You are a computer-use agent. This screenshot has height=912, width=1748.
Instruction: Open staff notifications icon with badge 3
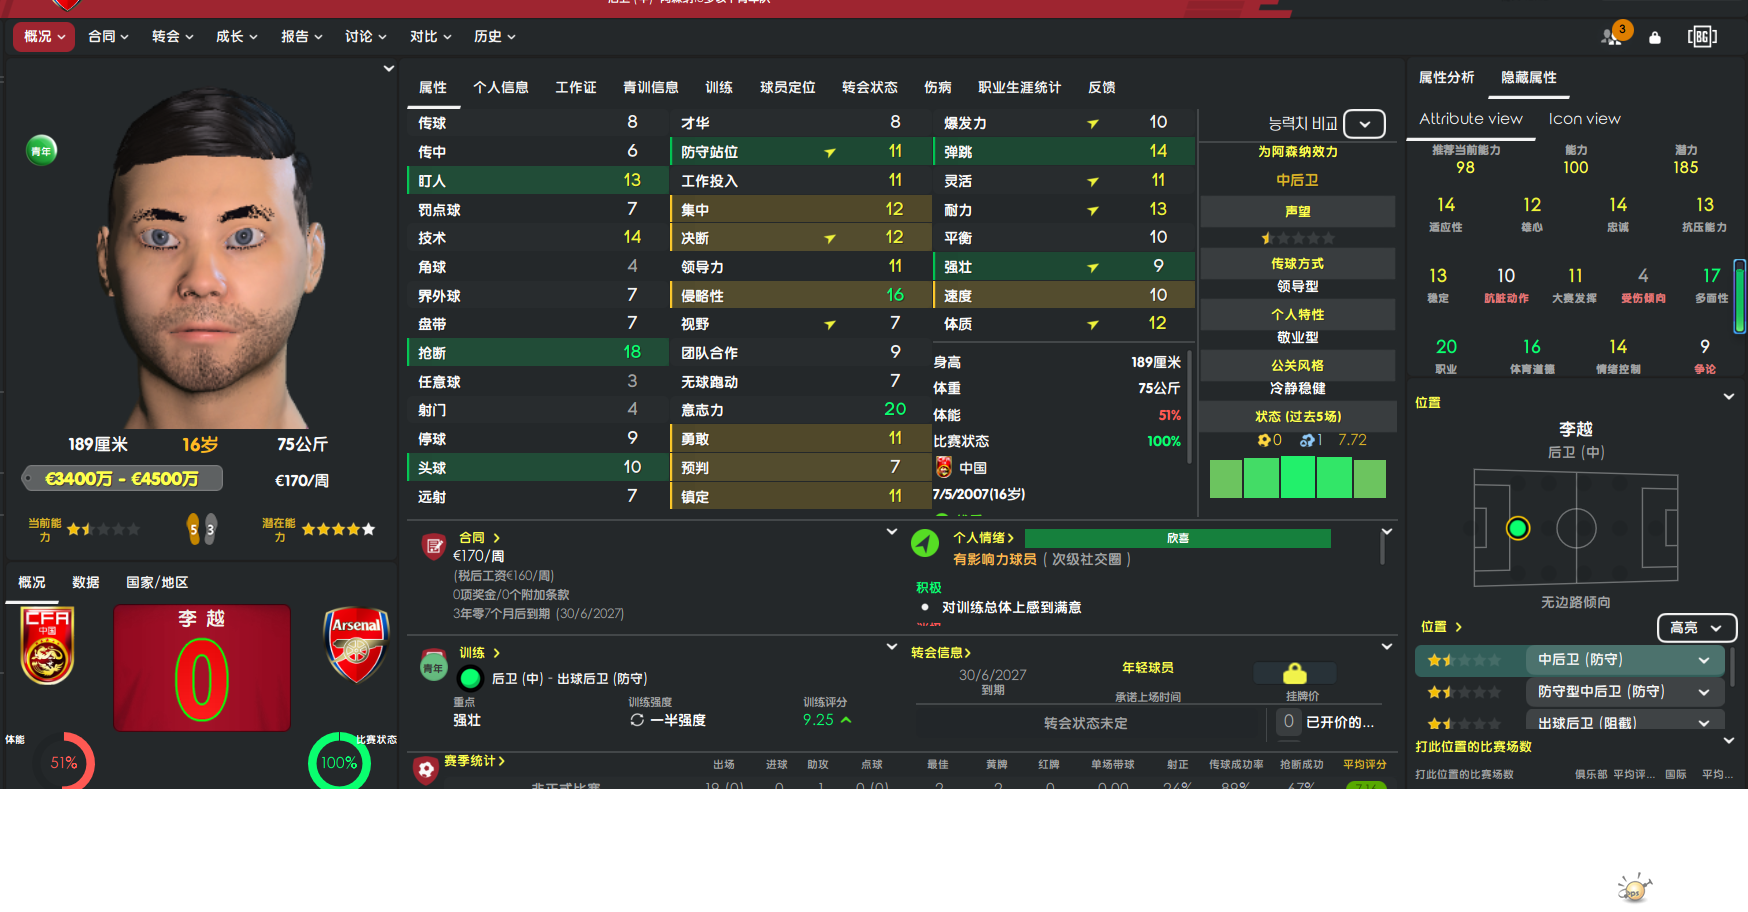[1613, 36]
